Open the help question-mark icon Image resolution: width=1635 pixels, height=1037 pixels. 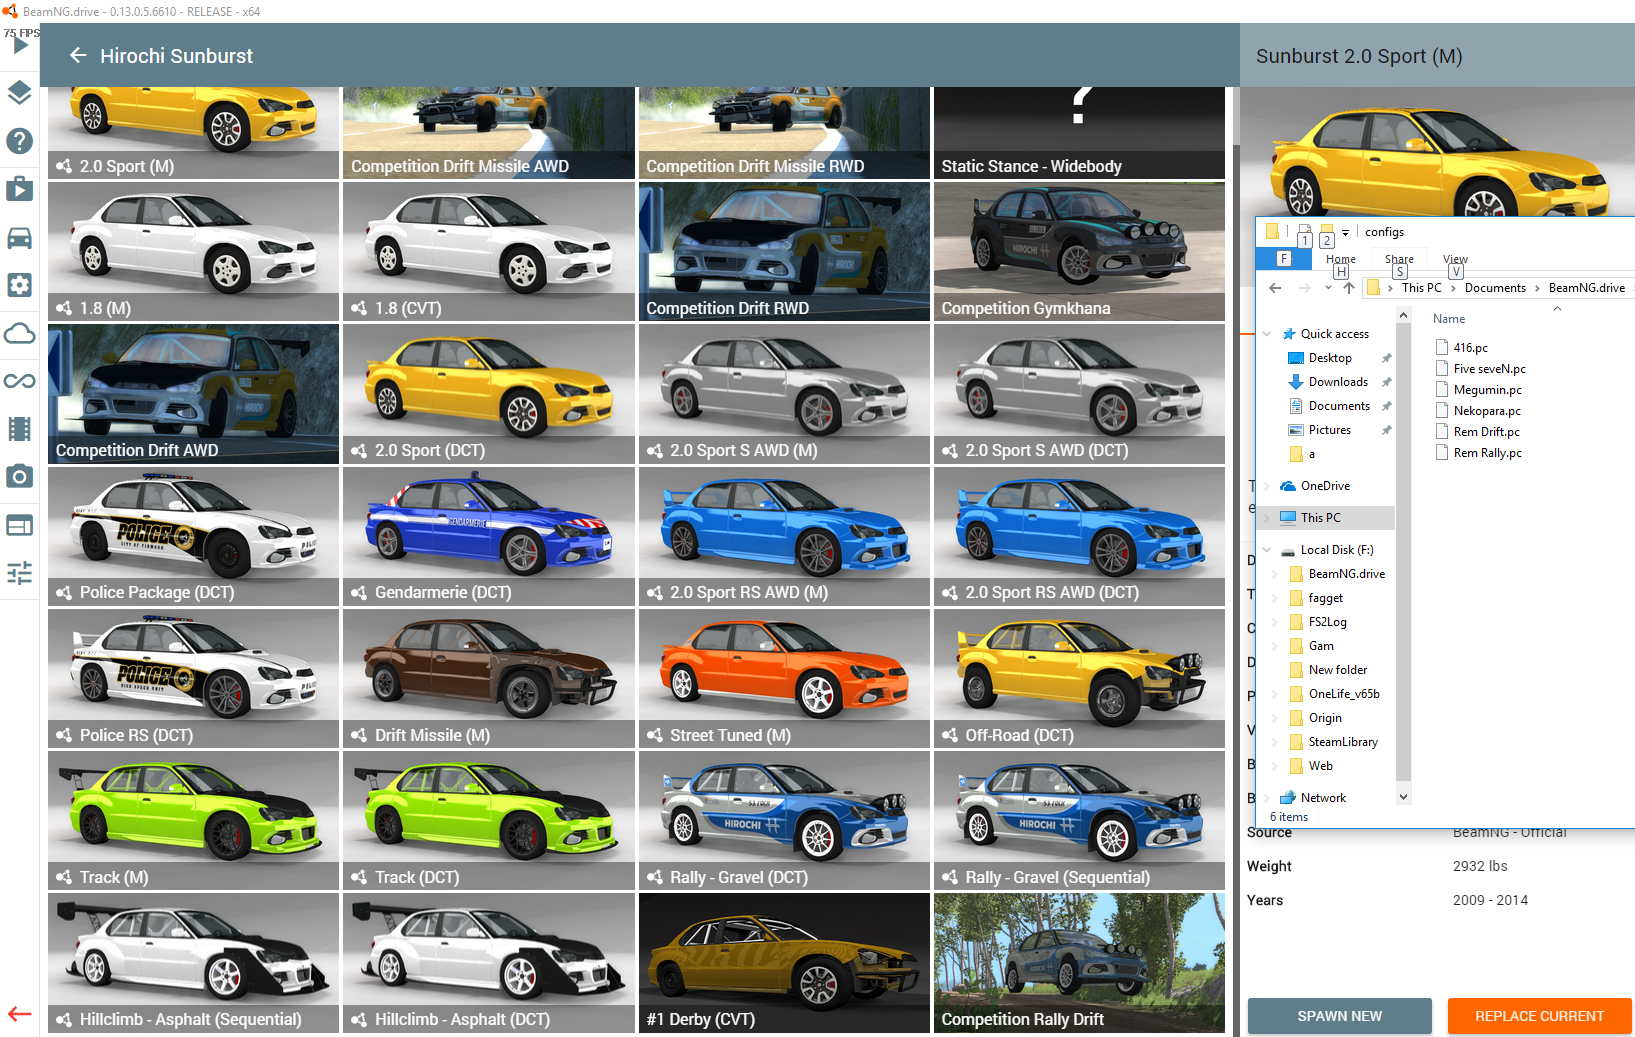pos(20,141)
